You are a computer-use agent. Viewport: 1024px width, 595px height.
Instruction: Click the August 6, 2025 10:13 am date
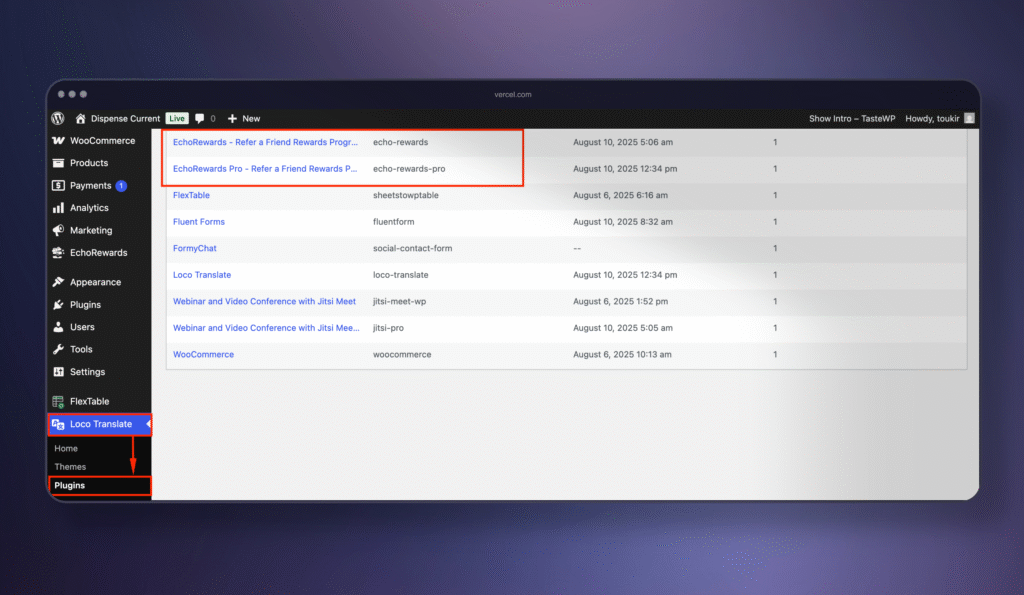coord(622,355)
